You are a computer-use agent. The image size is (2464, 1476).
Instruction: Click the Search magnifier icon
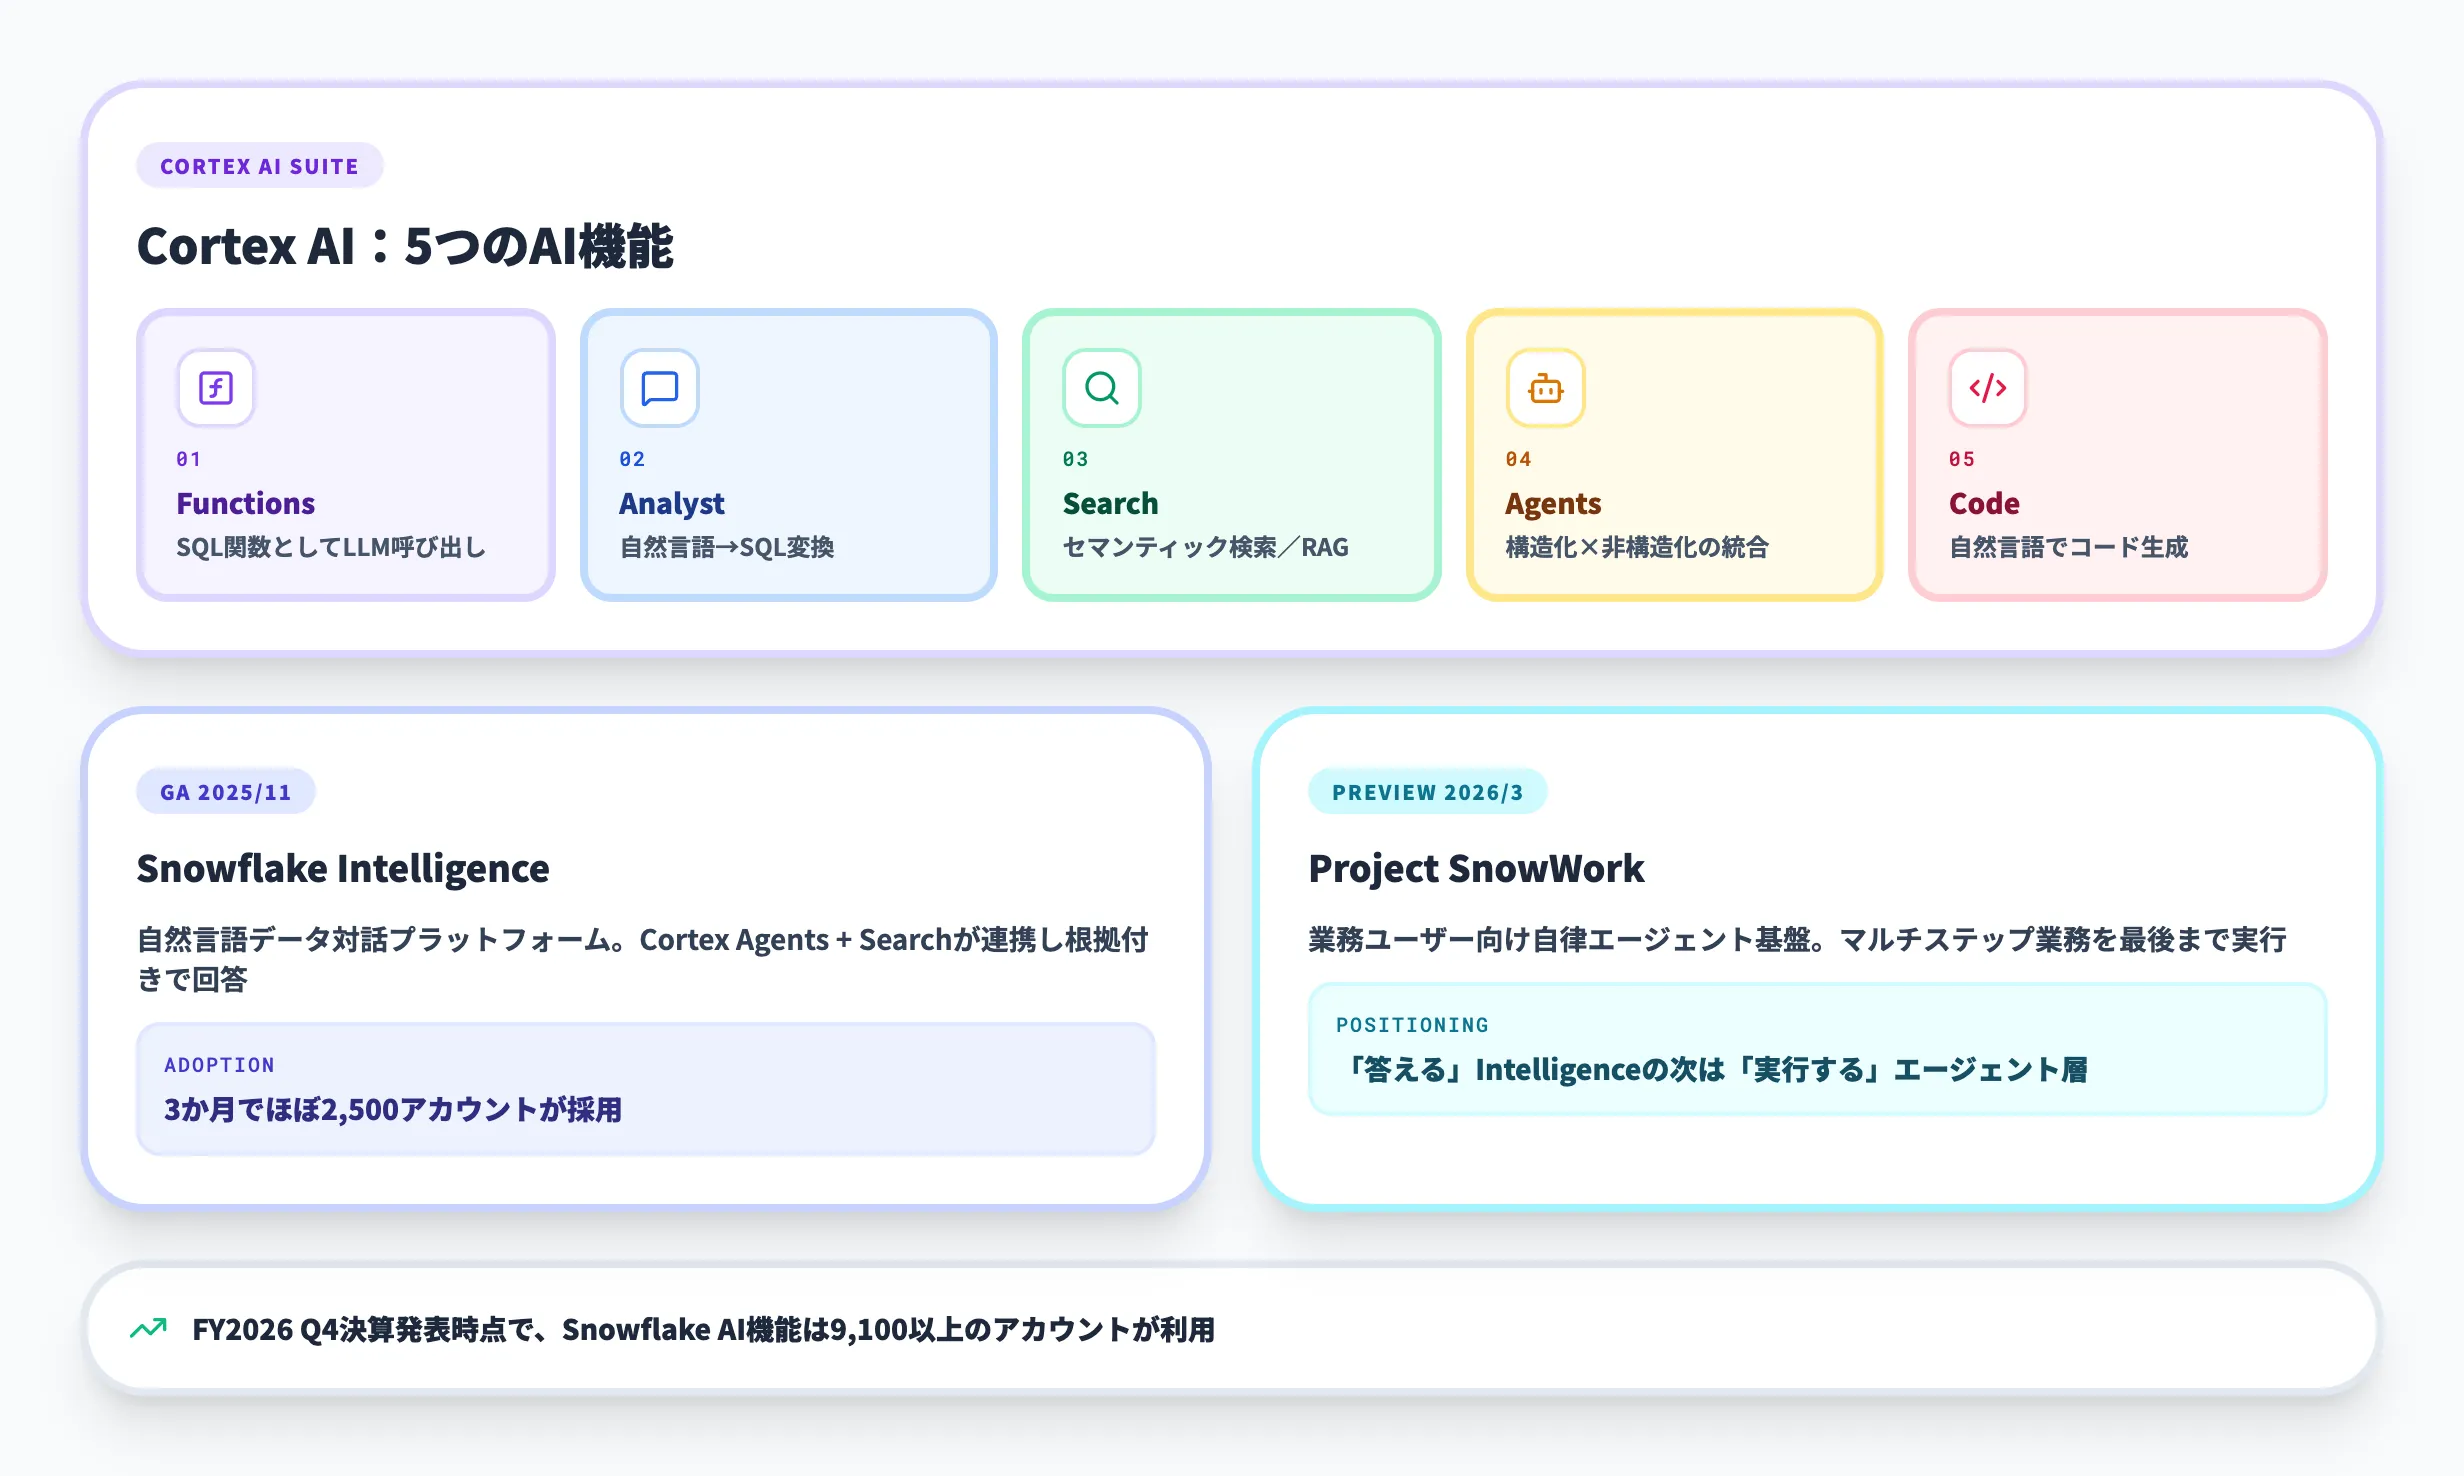pos(1101,389)
